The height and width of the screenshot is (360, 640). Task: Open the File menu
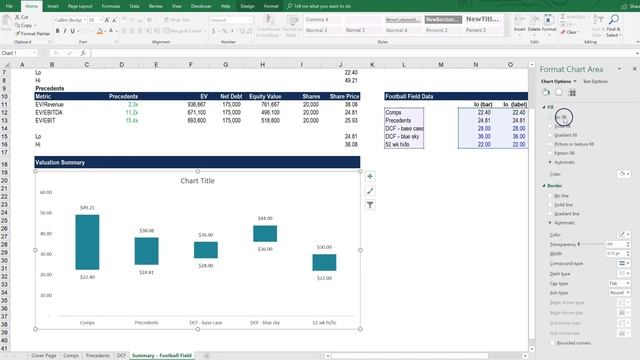[9, 6]
